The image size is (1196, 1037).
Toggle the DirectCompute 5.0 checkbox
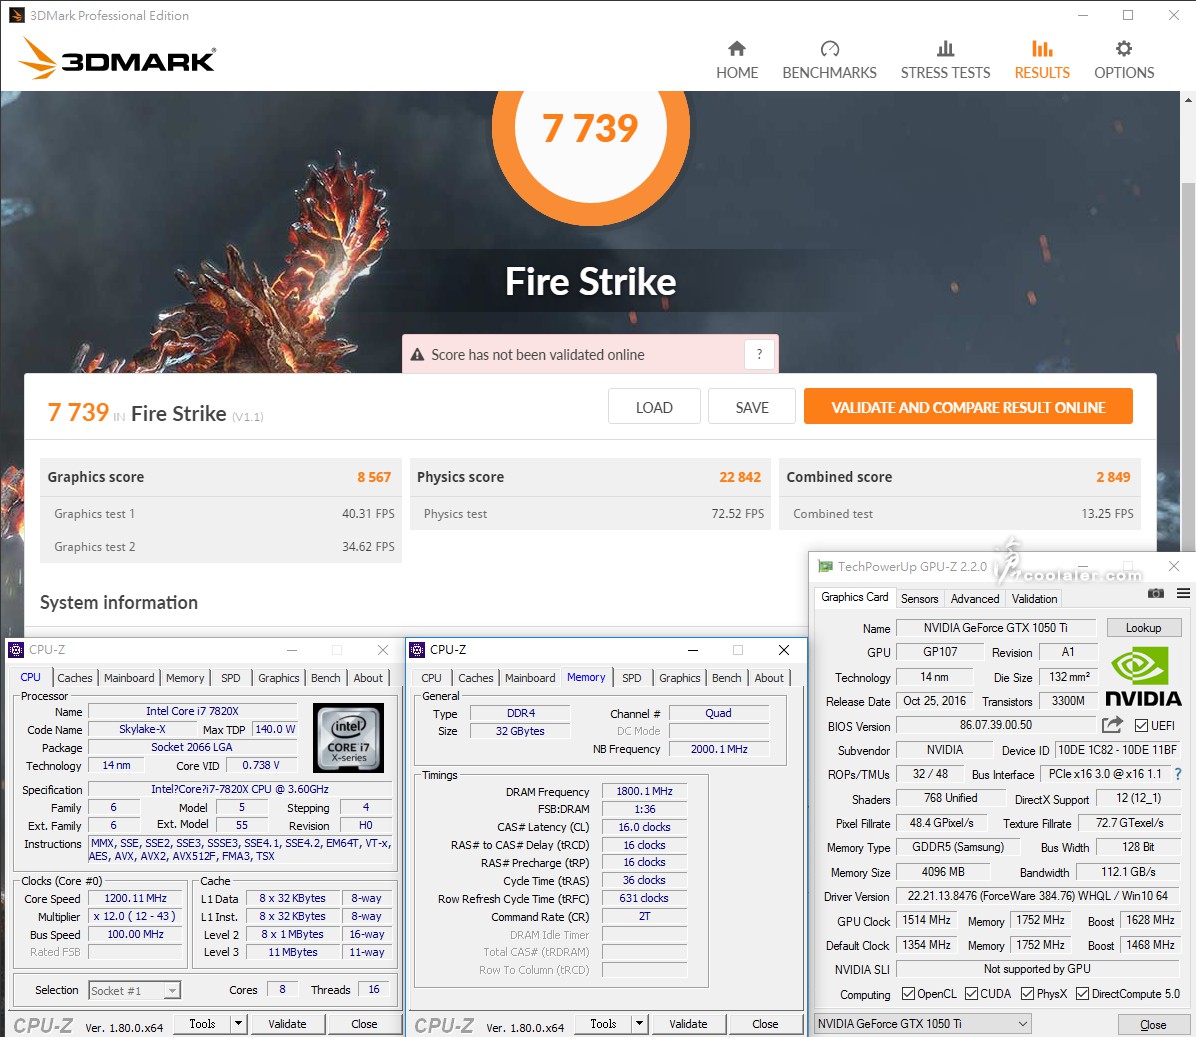1082,994
